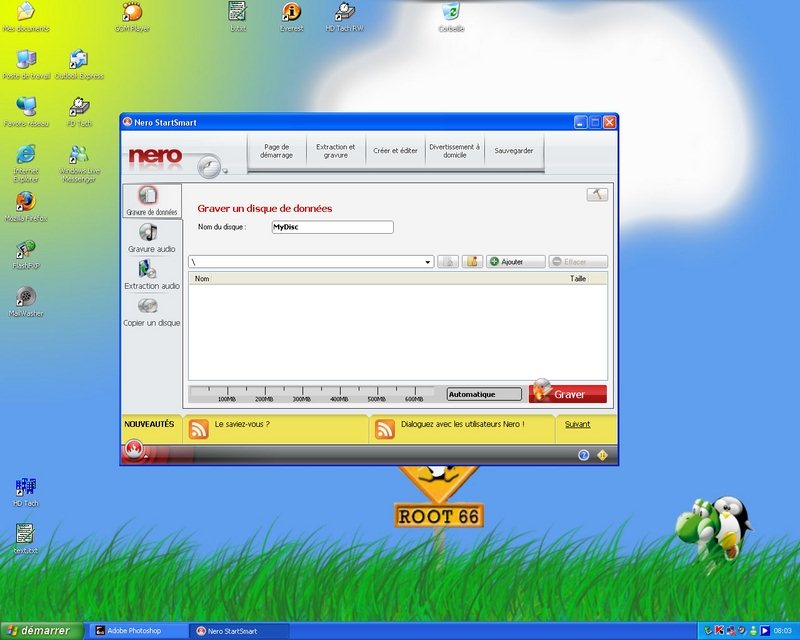
Task: Click the Ajouter button
Action: [x=516, y=262]
